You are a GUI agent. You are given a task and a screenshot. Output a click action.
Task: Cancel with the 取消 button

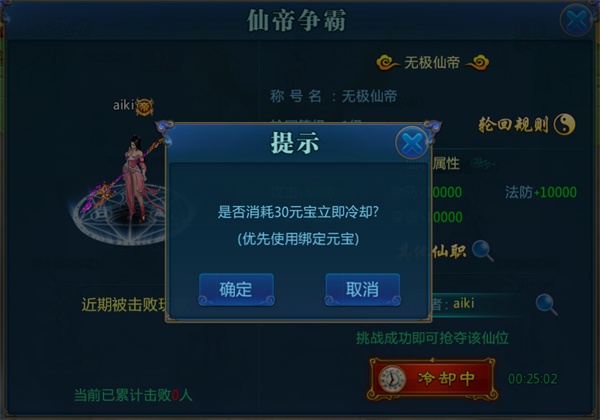(362, 289)
